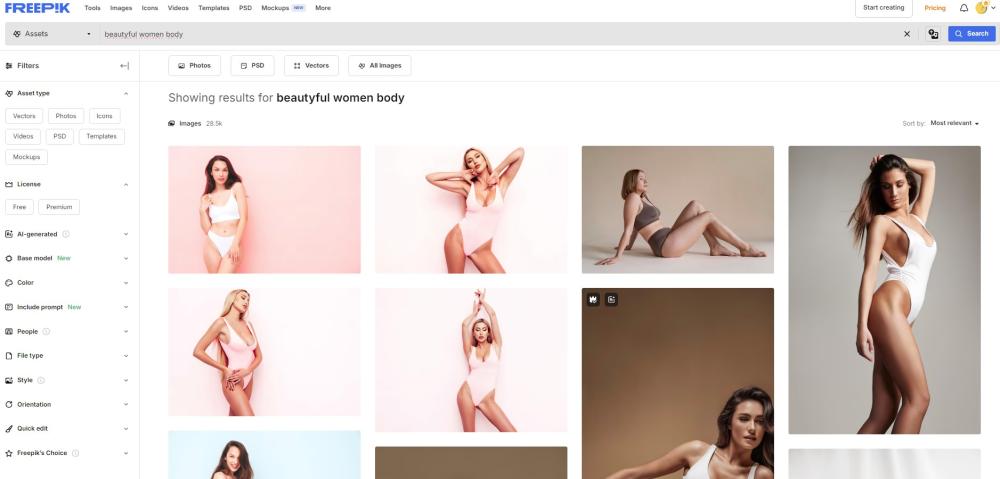Toggle the Free license filter
The image size is (1000, 479).
pyautogui.click(x=19, y=207)
